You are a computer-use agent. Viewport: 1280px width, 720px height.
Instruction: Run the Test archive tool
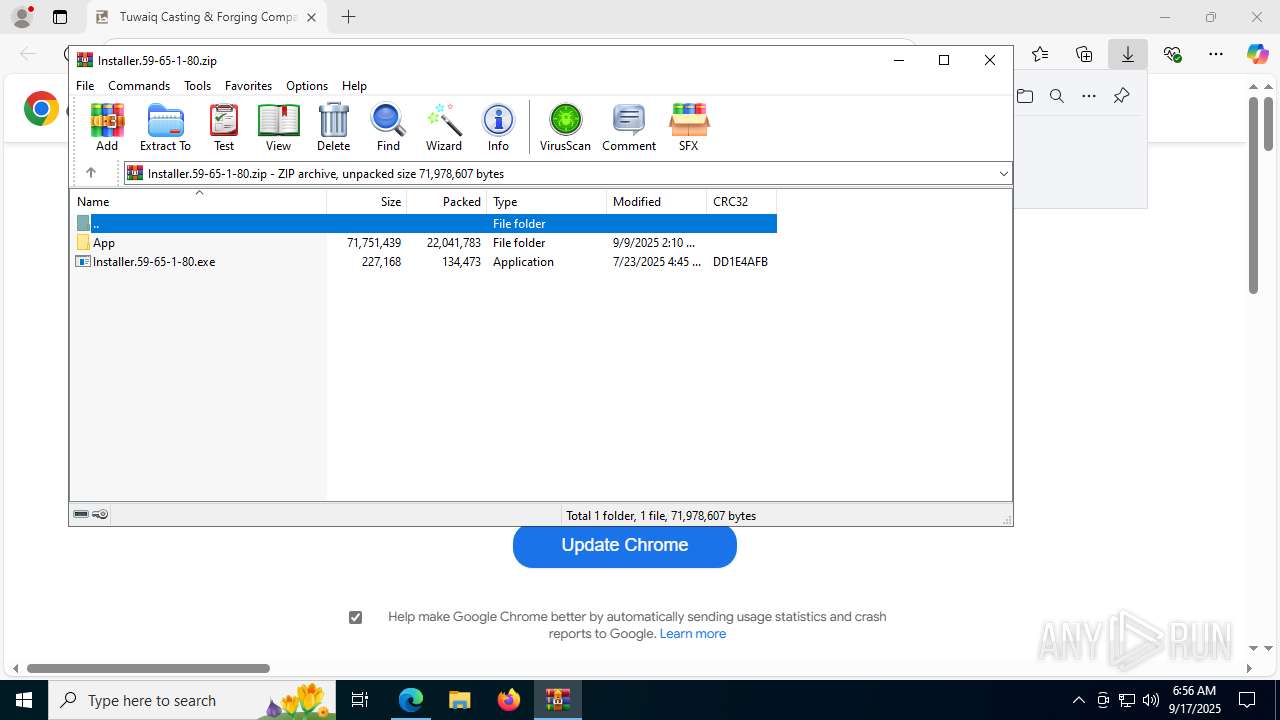(224, 127)
